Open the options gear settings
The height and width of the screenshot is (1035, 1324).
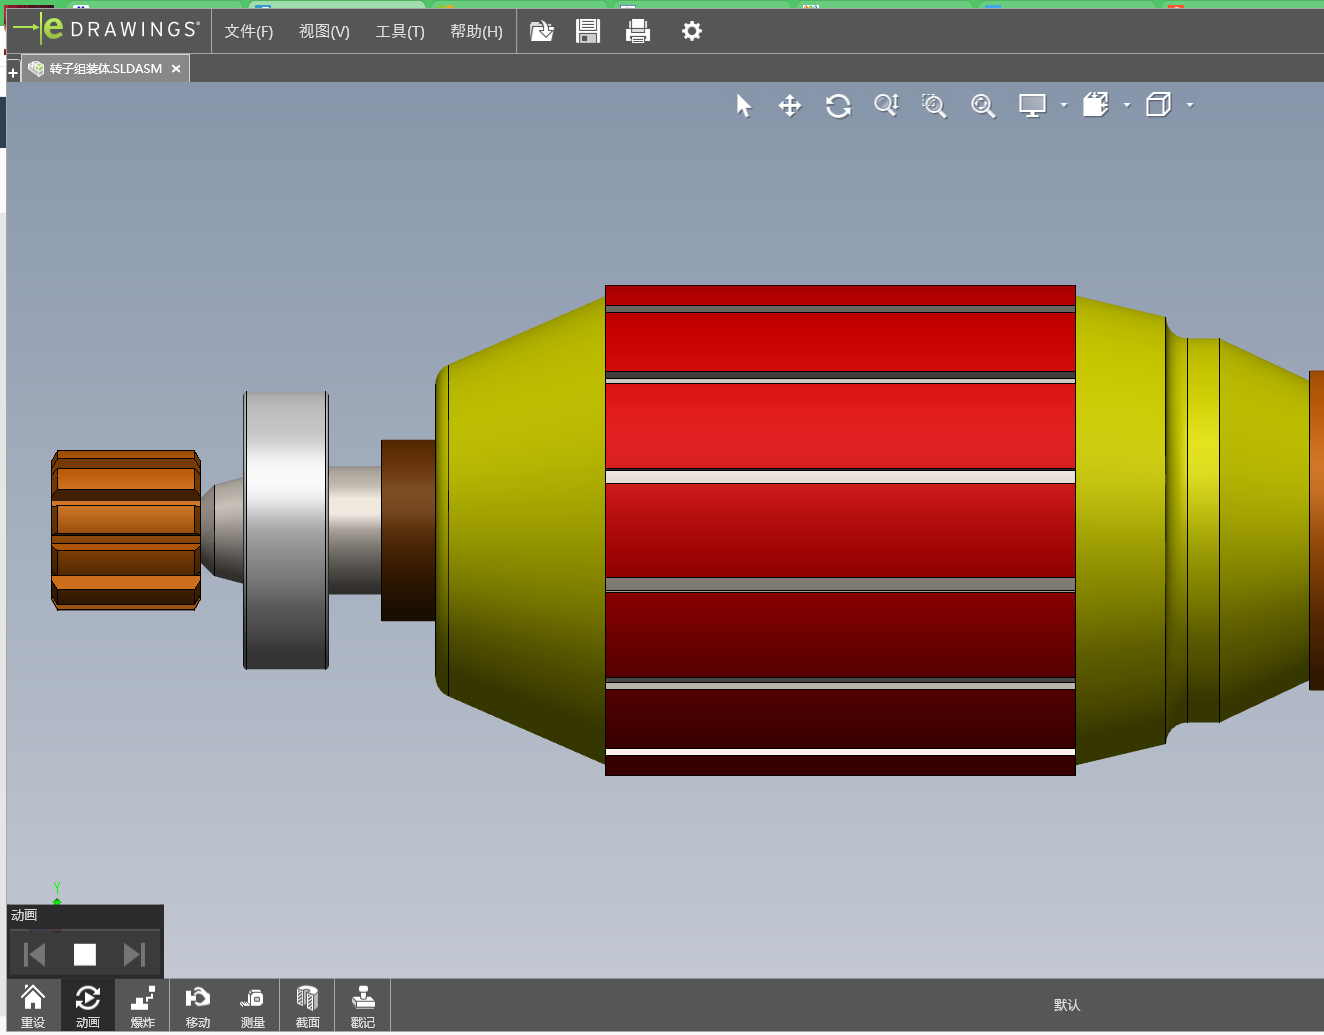(692, 31)
